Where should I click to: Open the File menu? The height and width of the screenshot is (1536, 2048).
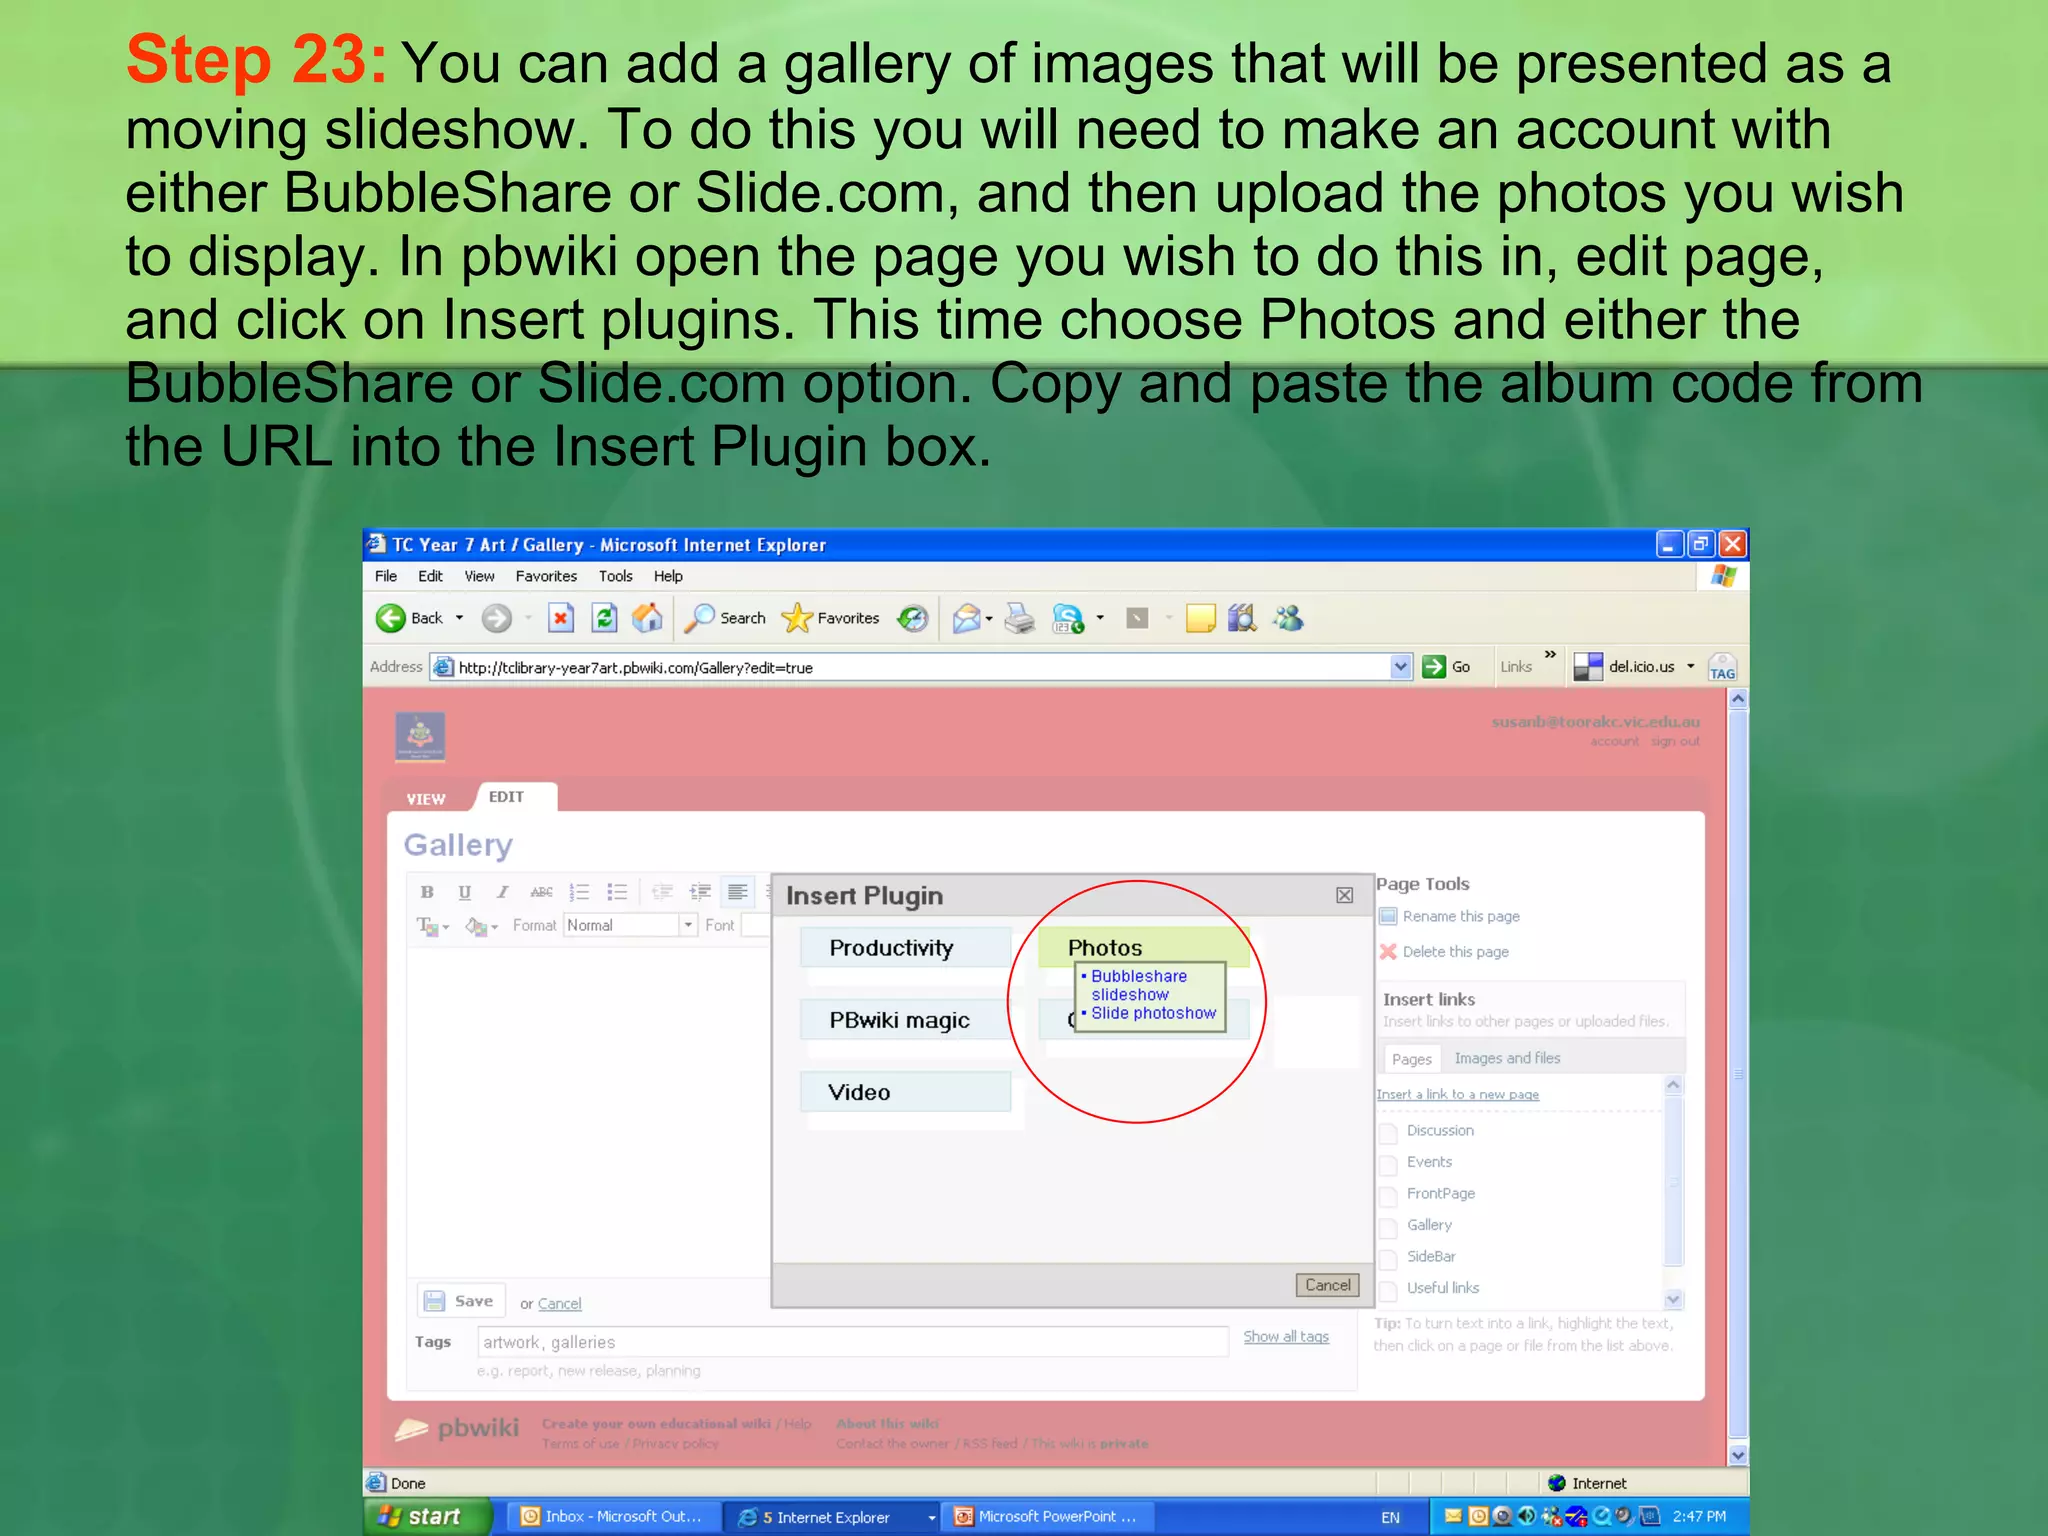click(386, 576)
